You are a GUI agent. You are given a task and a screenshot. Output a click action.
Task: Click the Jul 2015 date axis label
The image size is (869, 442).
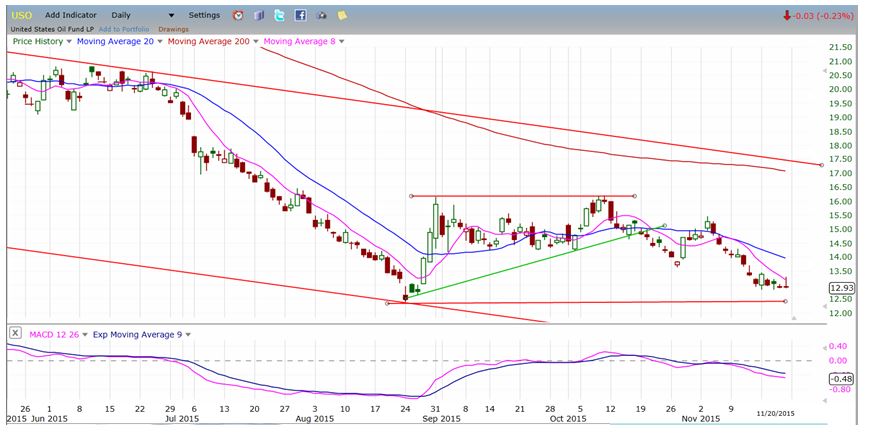(181, 419)
